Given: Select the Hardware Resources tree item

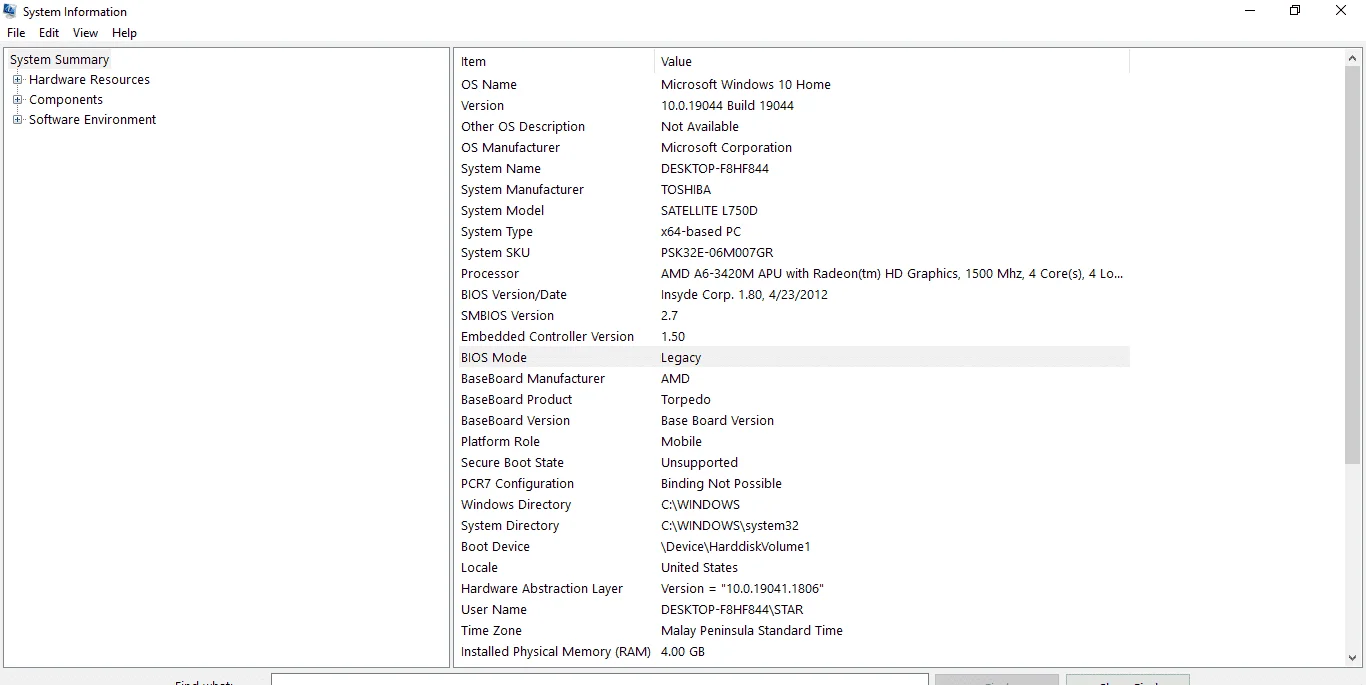Looking at the screenshot, I should tap(89, 80).
